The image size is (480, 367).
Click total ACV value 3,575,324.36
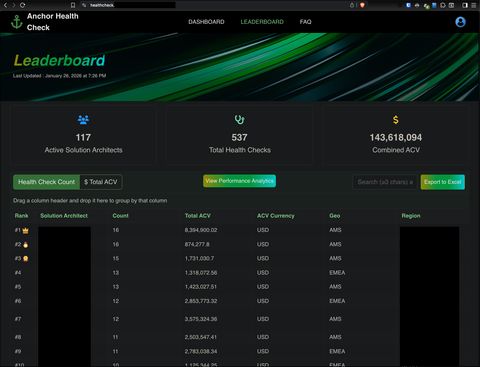click(201, 319)
